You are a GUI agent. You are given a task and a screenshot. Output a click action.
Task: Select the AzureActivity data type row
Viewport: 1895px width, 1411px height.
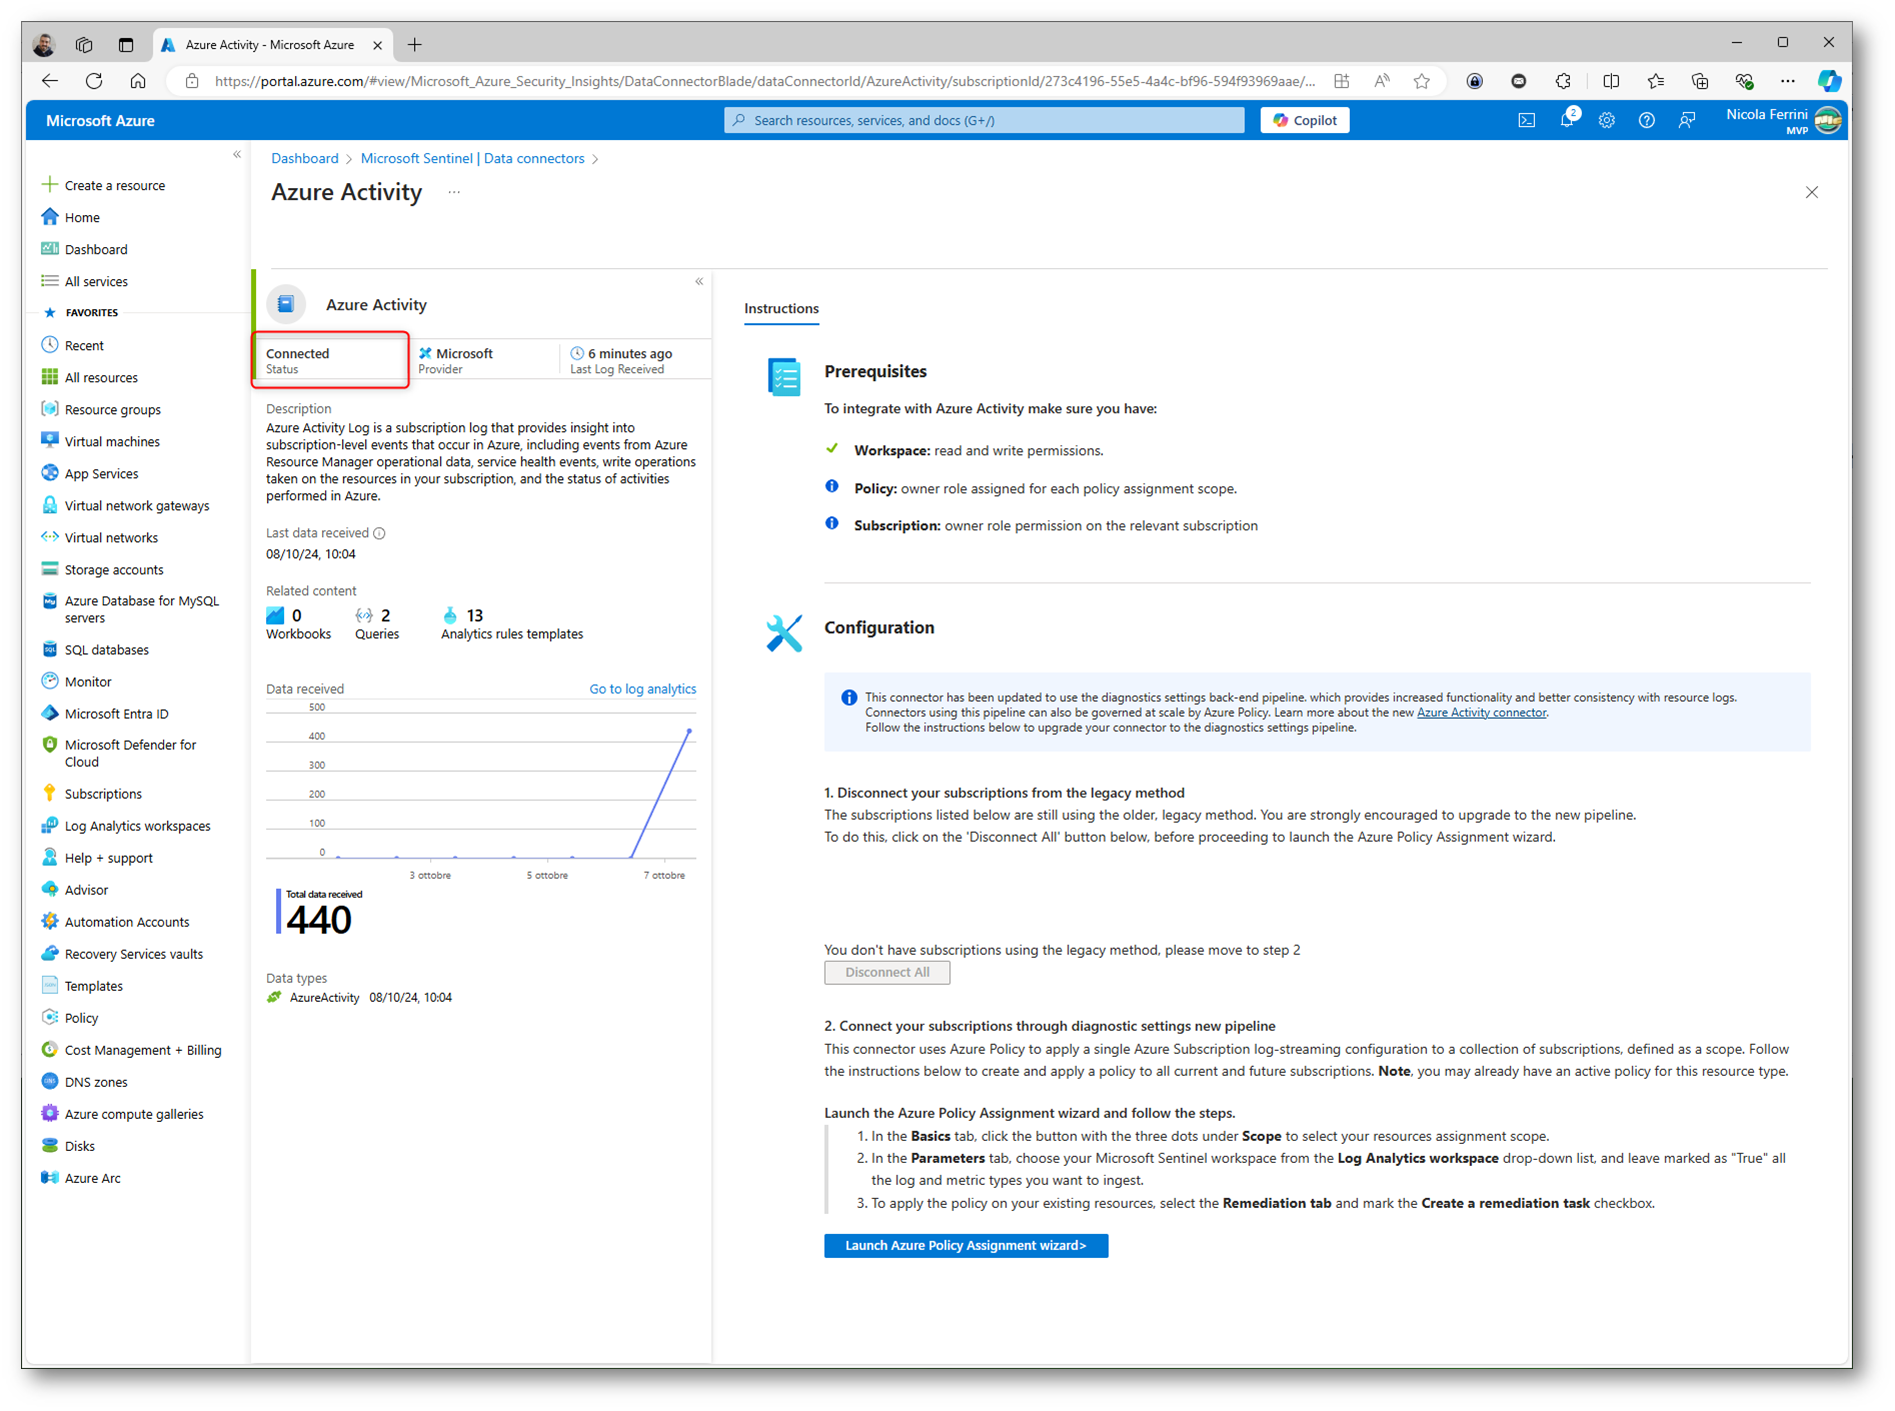click(x=359, y=997)
